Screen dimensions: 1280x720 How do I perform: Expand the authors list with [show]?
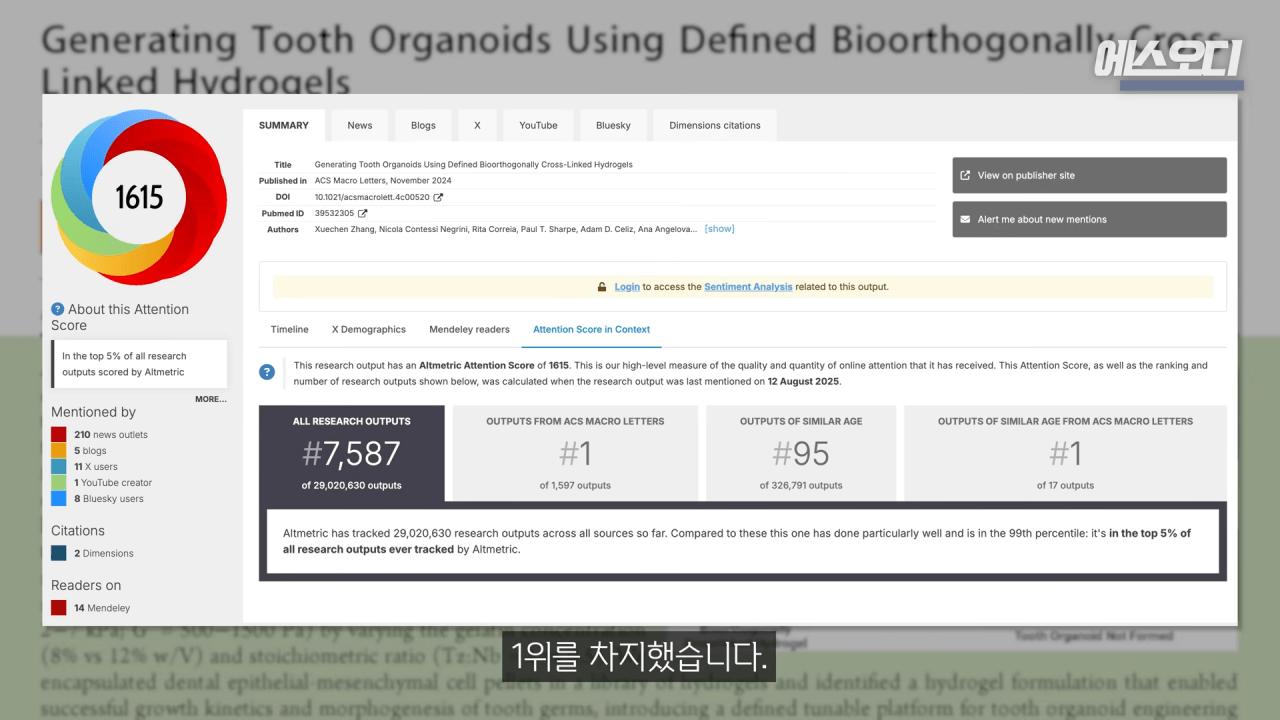[x=719, y=229]
